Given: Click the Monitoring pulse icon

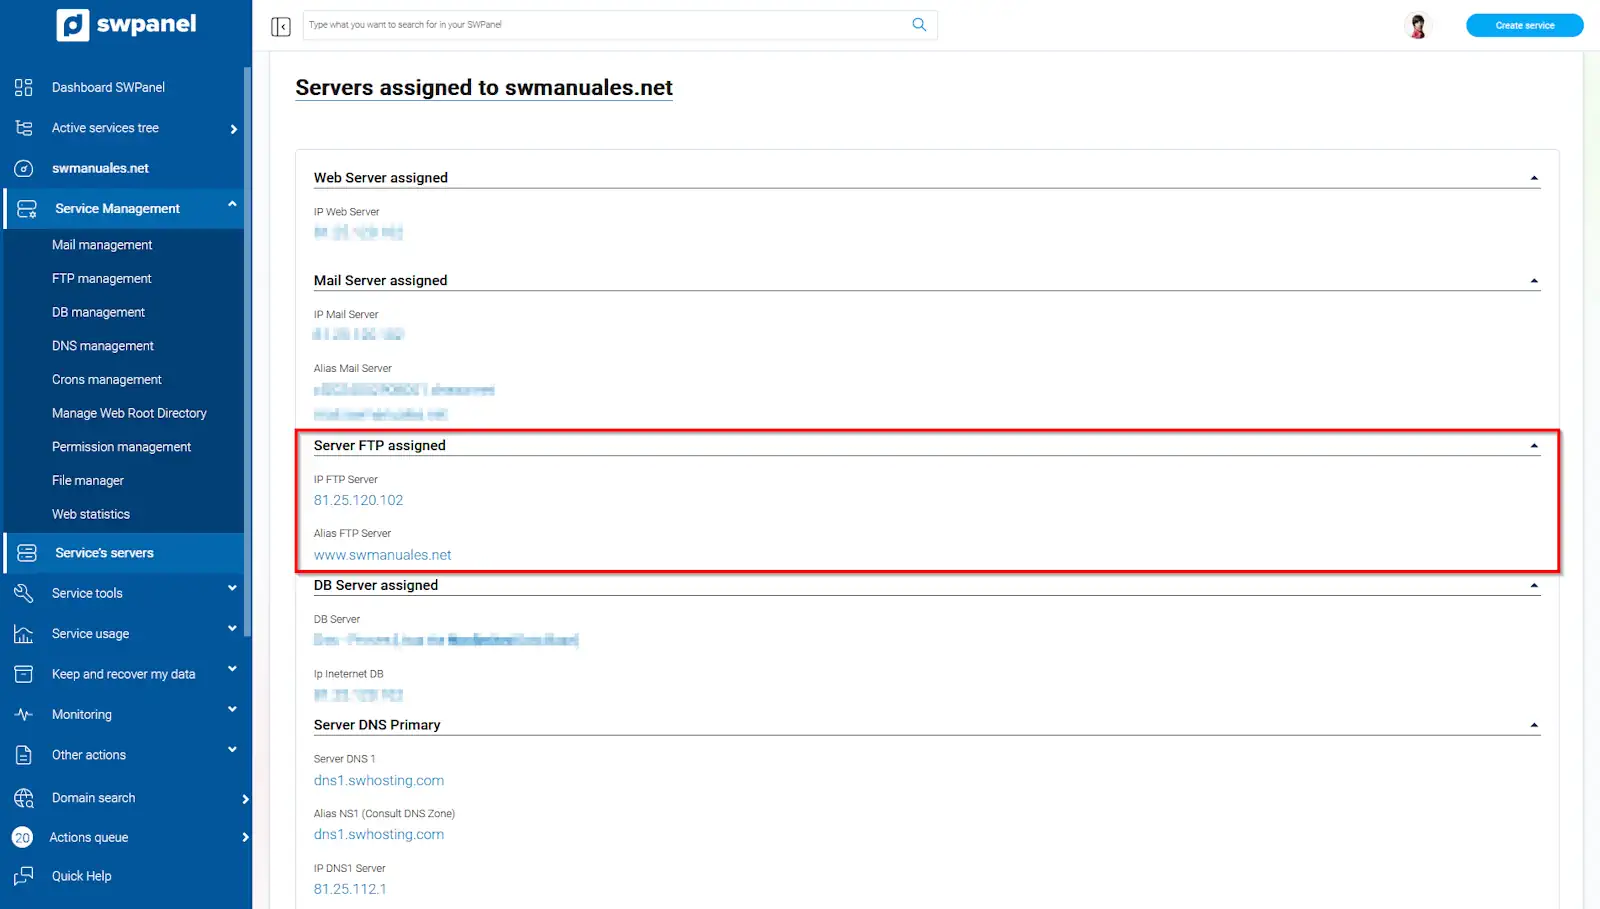Looking at the screenshot, I should pos(24,715).
